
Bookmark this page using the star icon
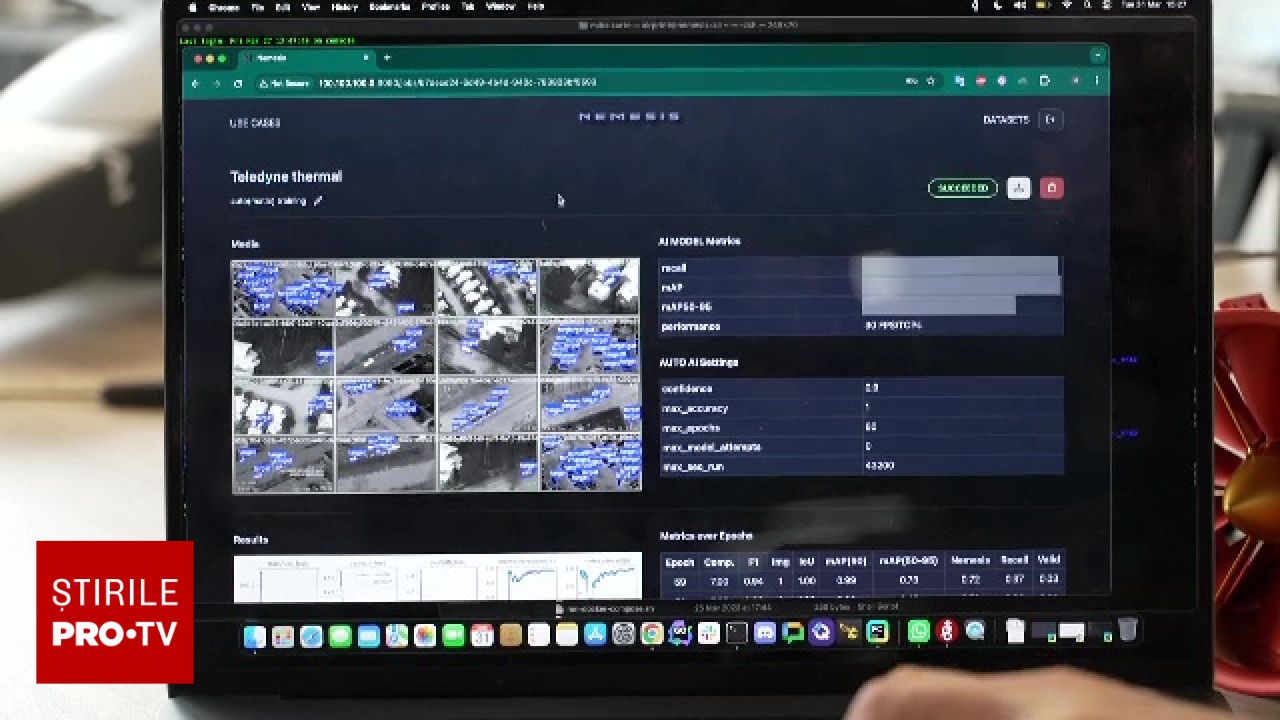[930, 82]
